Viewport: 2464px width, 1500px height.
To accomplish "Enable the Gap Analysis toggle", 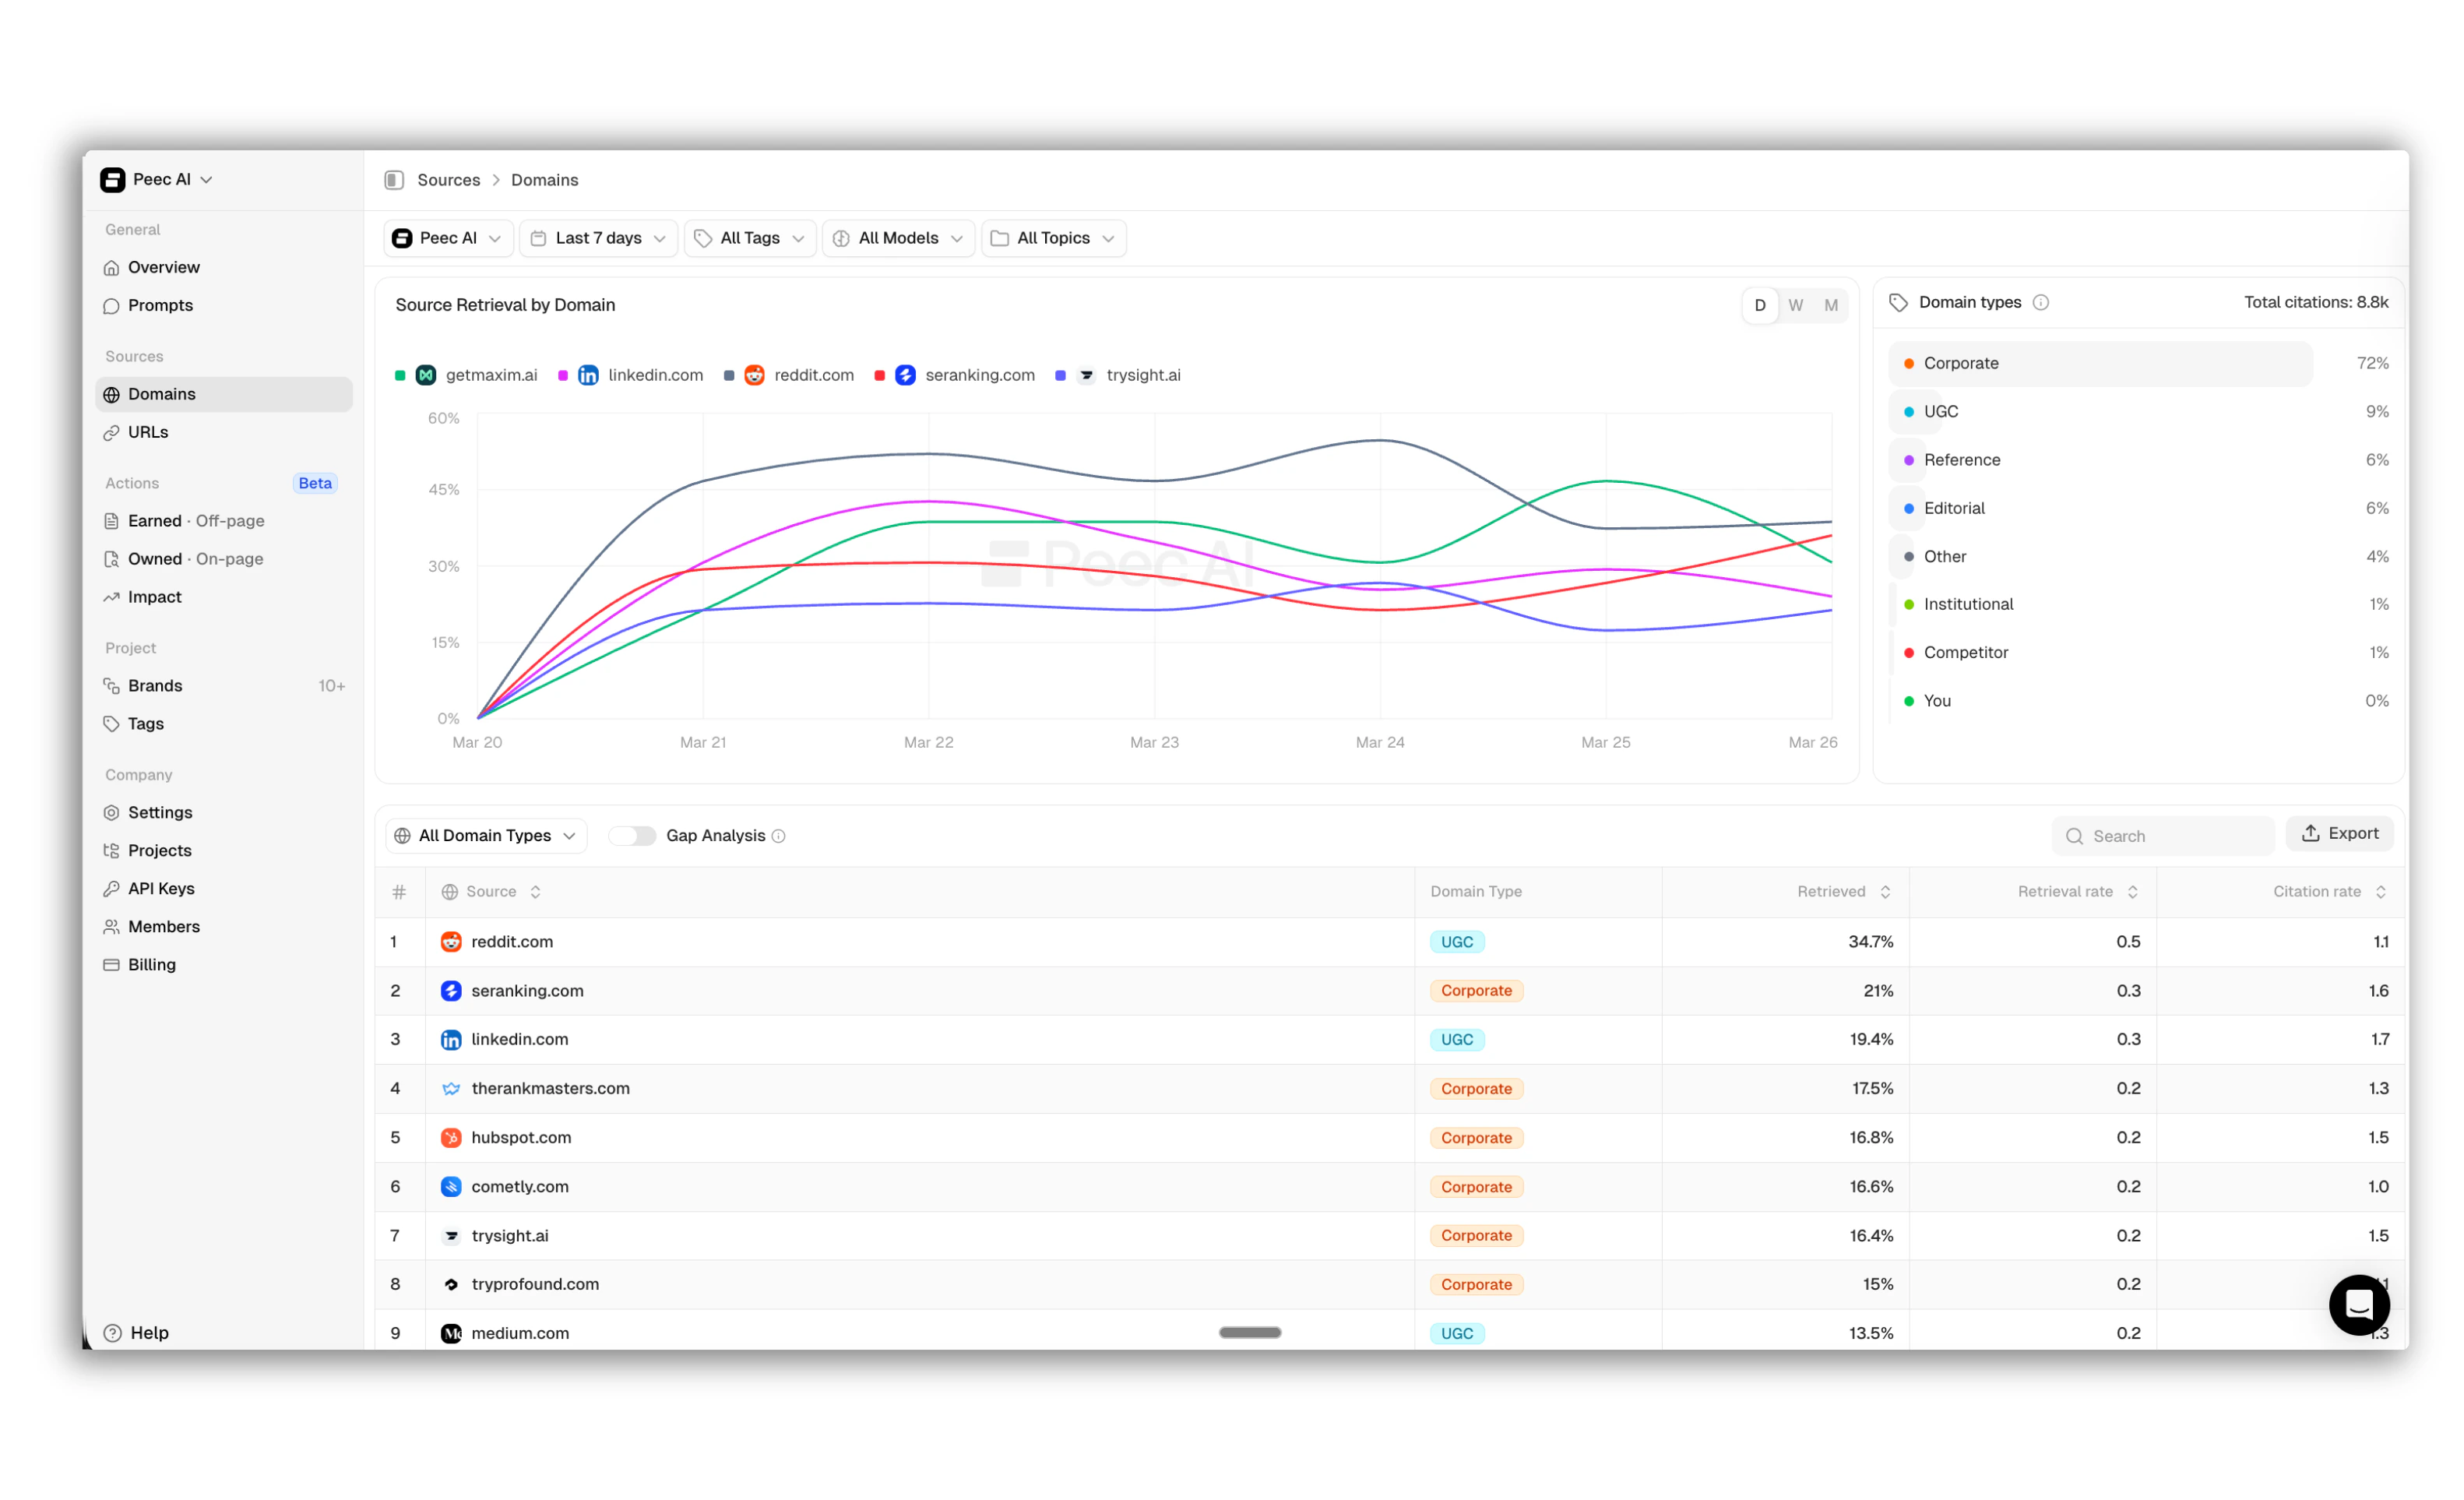I will [632, 836].
